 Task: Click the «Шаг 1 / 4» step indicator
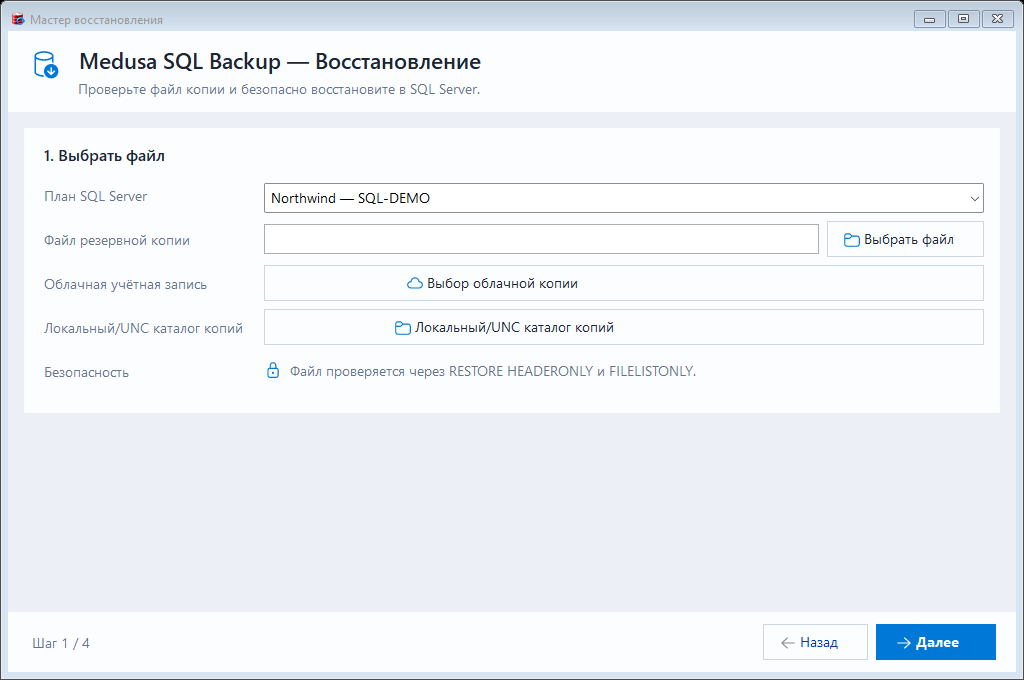(x=61, y=643)
